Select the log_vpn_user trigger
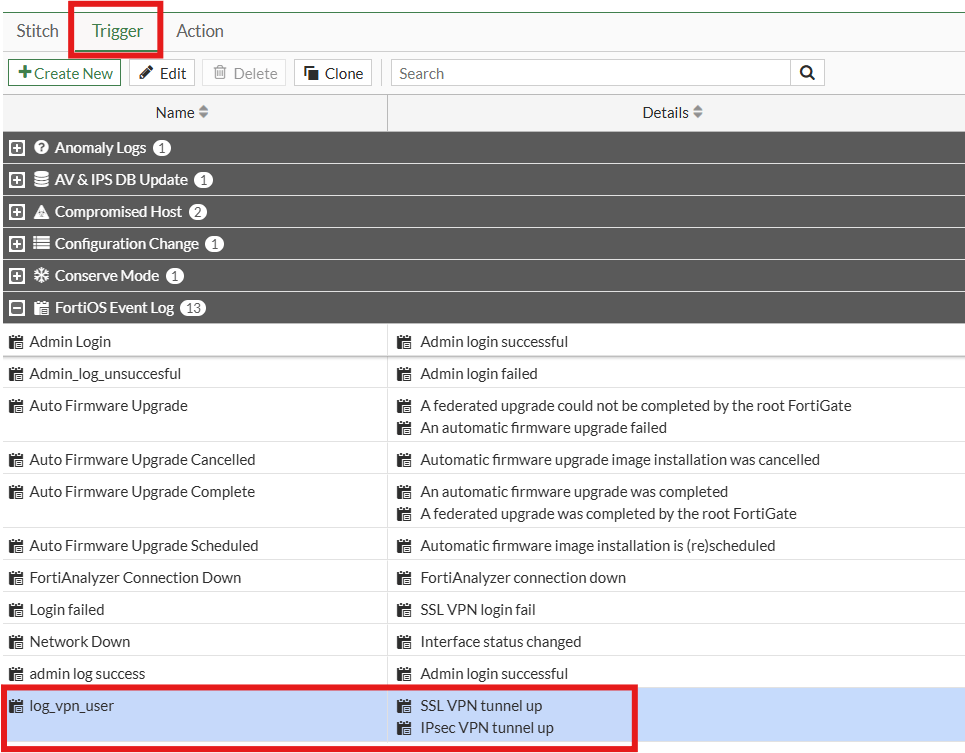965x753 pixels. (x=71, y=706)
